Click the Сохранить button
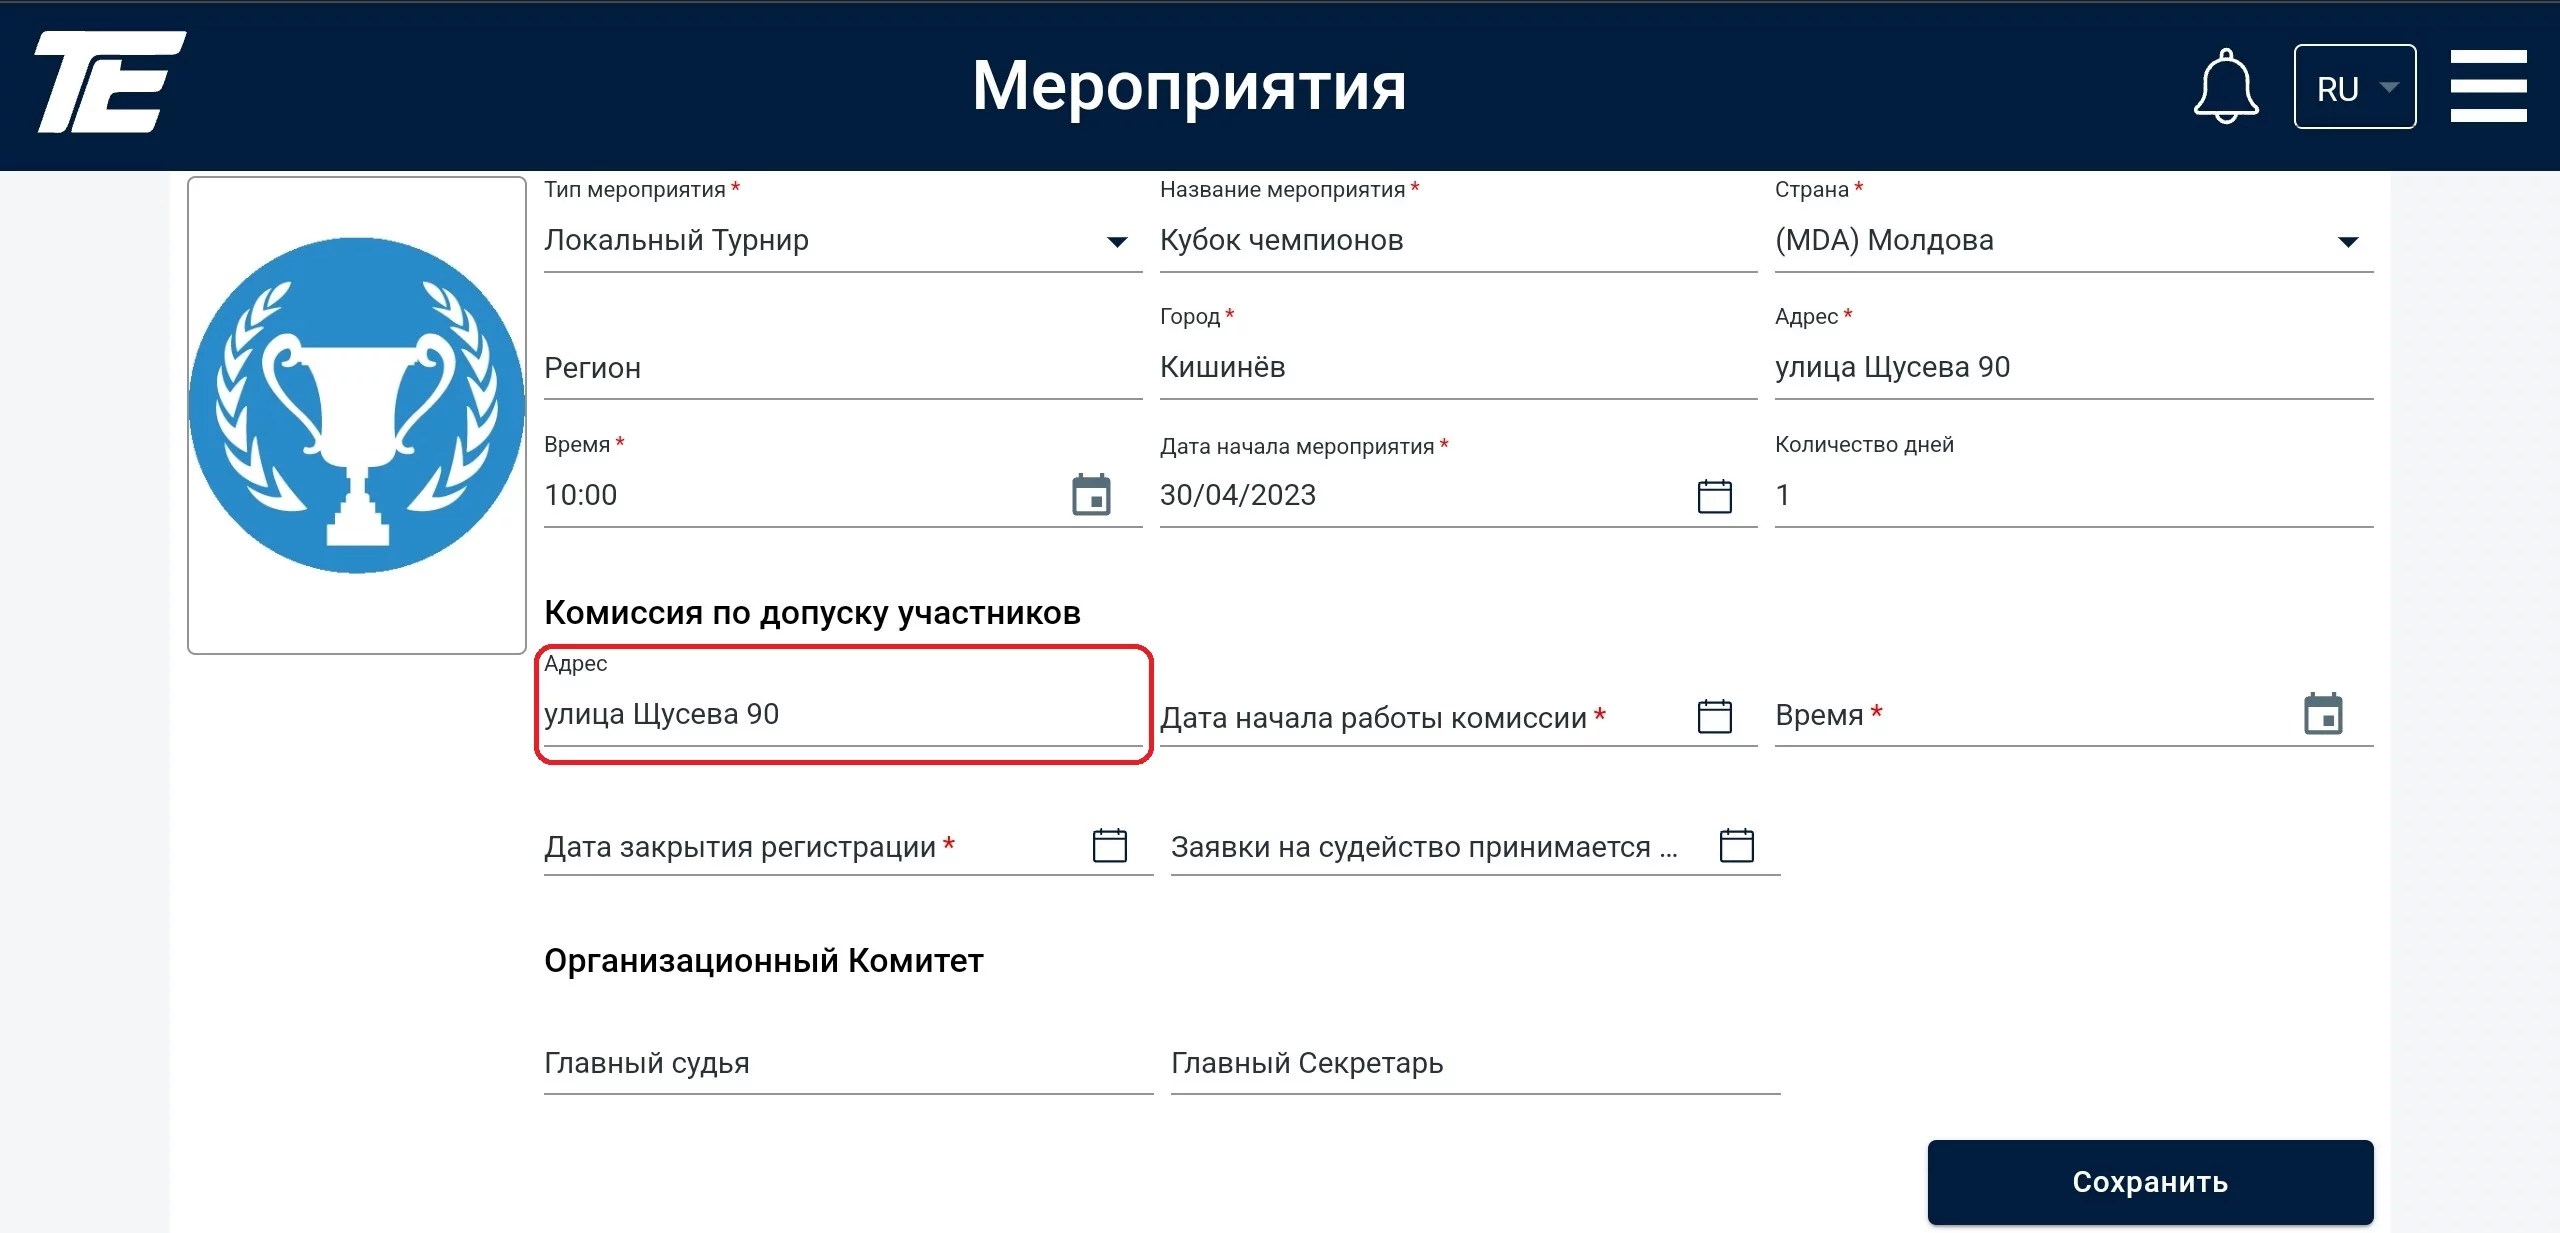The width and height of the screenshot is (2560, 1233). 2150,1182
